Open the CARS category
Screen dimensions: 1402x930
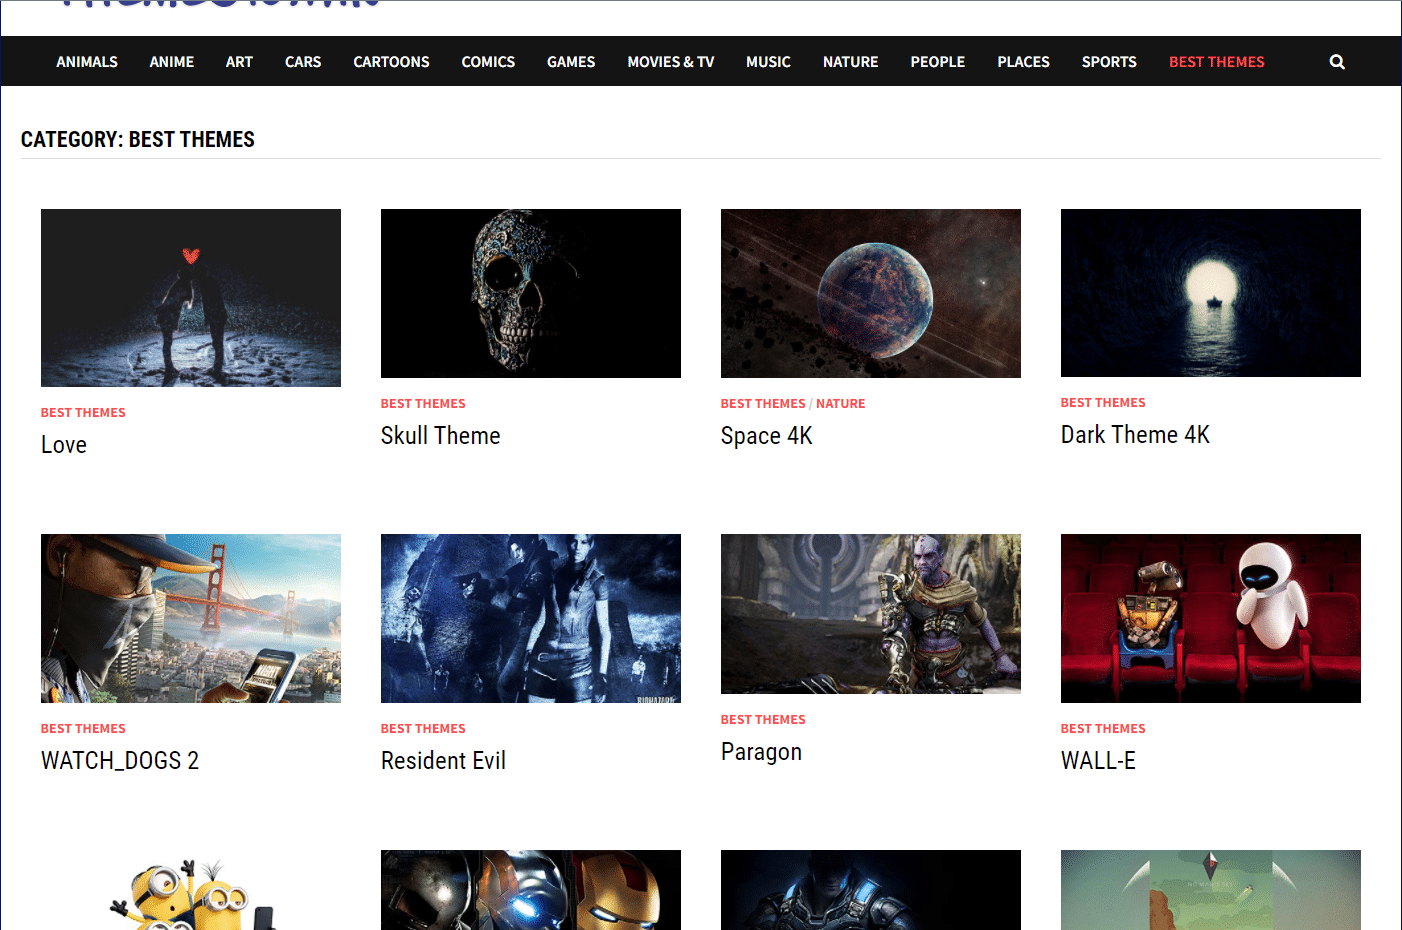pos(303,62)
